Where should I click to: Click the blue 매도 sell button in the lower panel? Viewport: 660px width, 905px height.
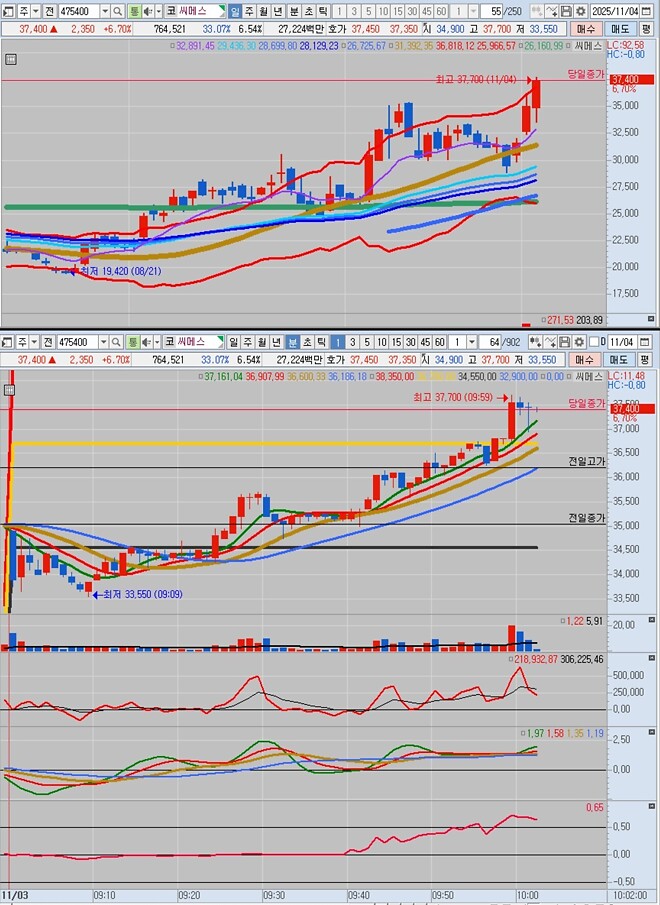point(618,360)
